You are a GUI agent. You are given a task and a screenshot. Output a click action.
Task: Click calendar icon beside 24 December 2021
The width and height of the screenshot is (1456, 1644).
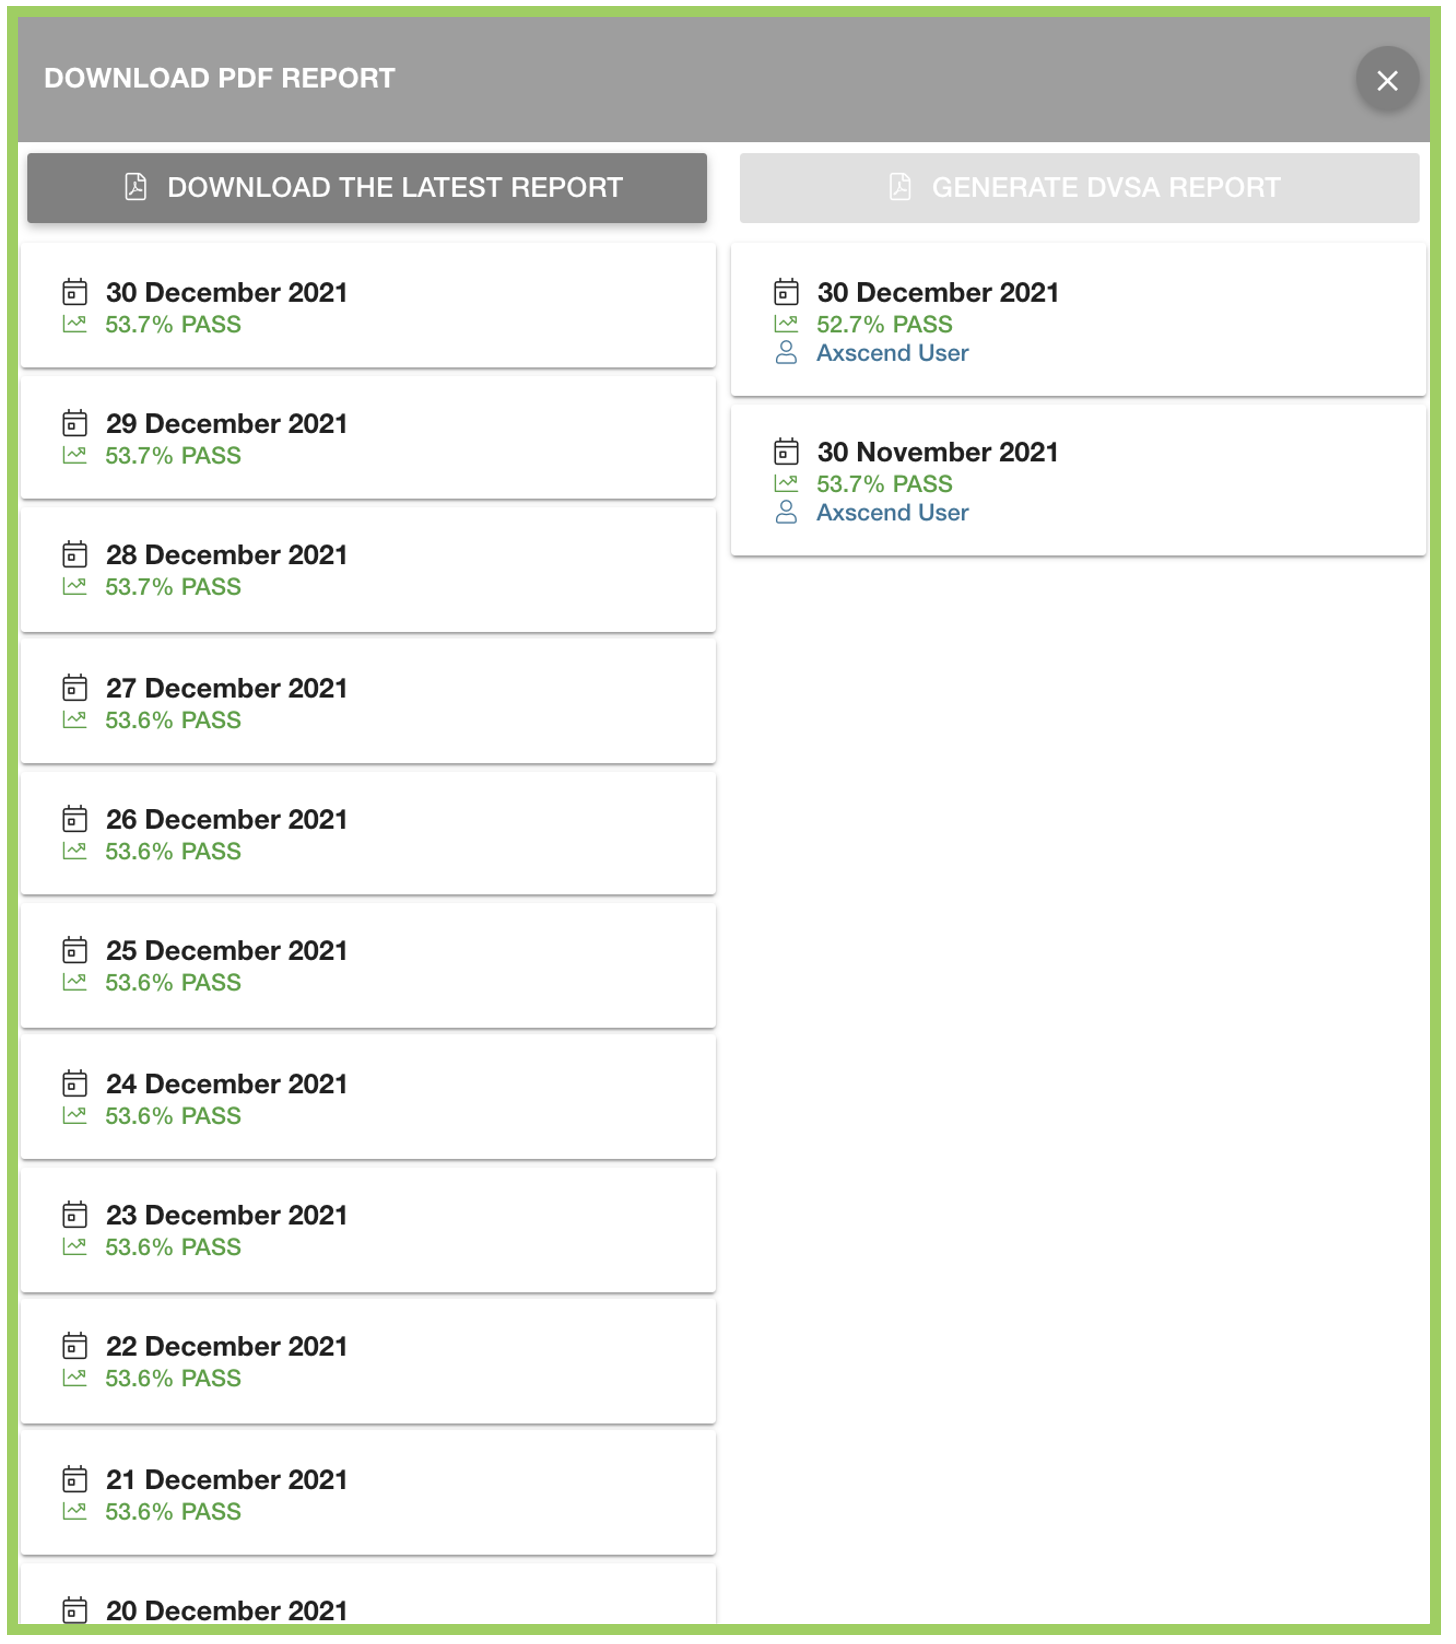click(75, 1084)
